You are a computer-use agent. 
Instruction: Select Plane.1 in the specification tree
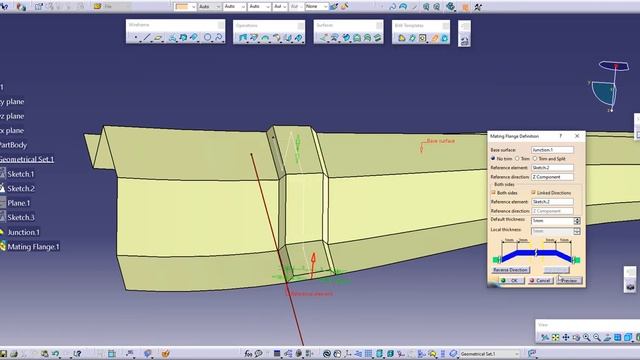click(x=18, y=203)
